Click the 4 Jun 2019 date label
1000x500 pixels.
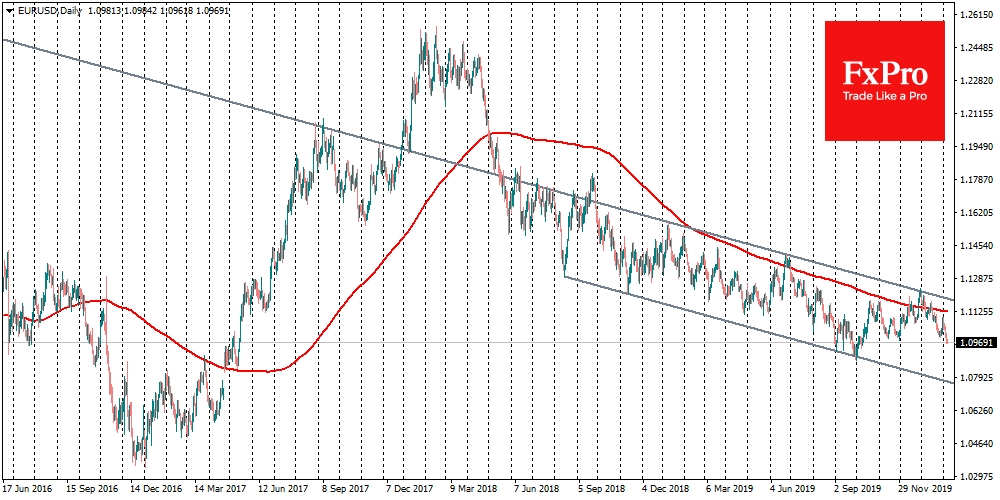coord(794,489)
